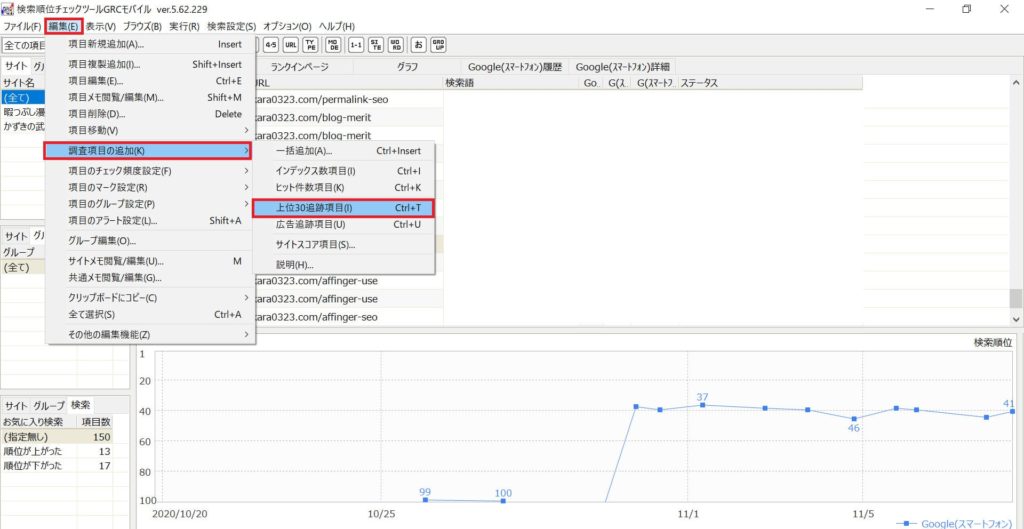Switch to グラフ tab
1024x529 pixels.
[407, 67]
